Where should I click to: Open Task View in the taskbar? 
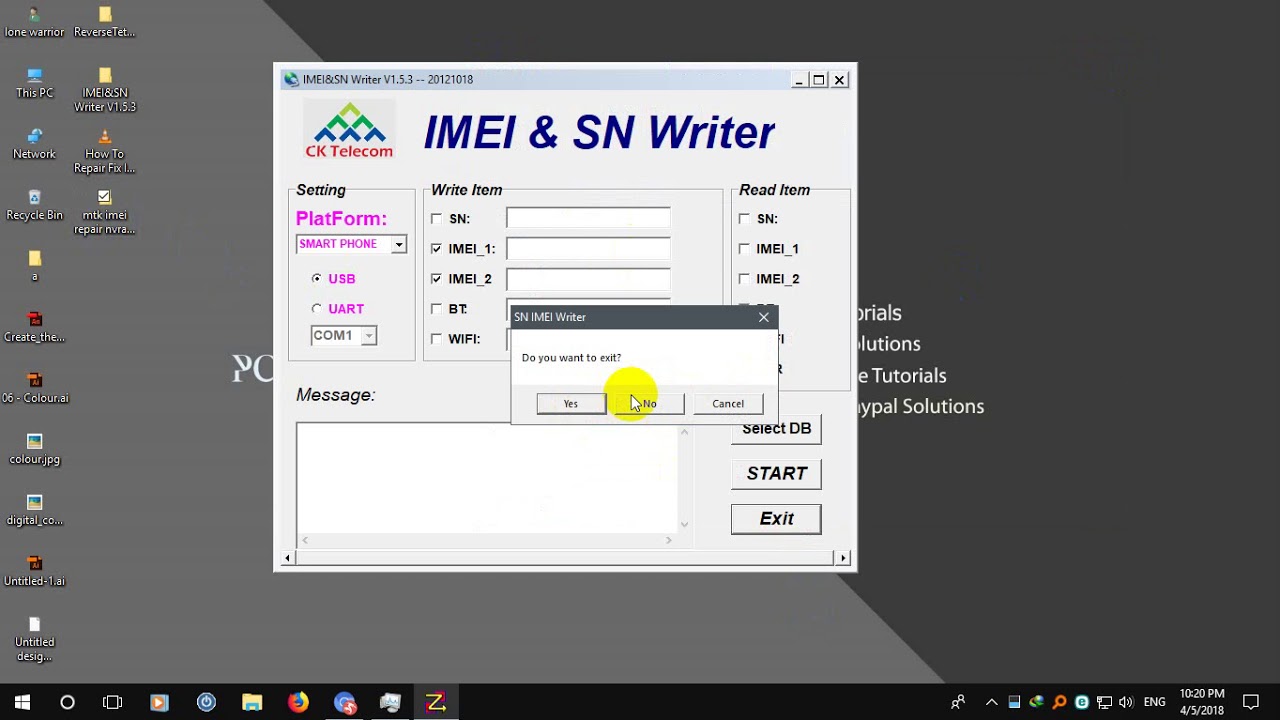click(112, 702)
